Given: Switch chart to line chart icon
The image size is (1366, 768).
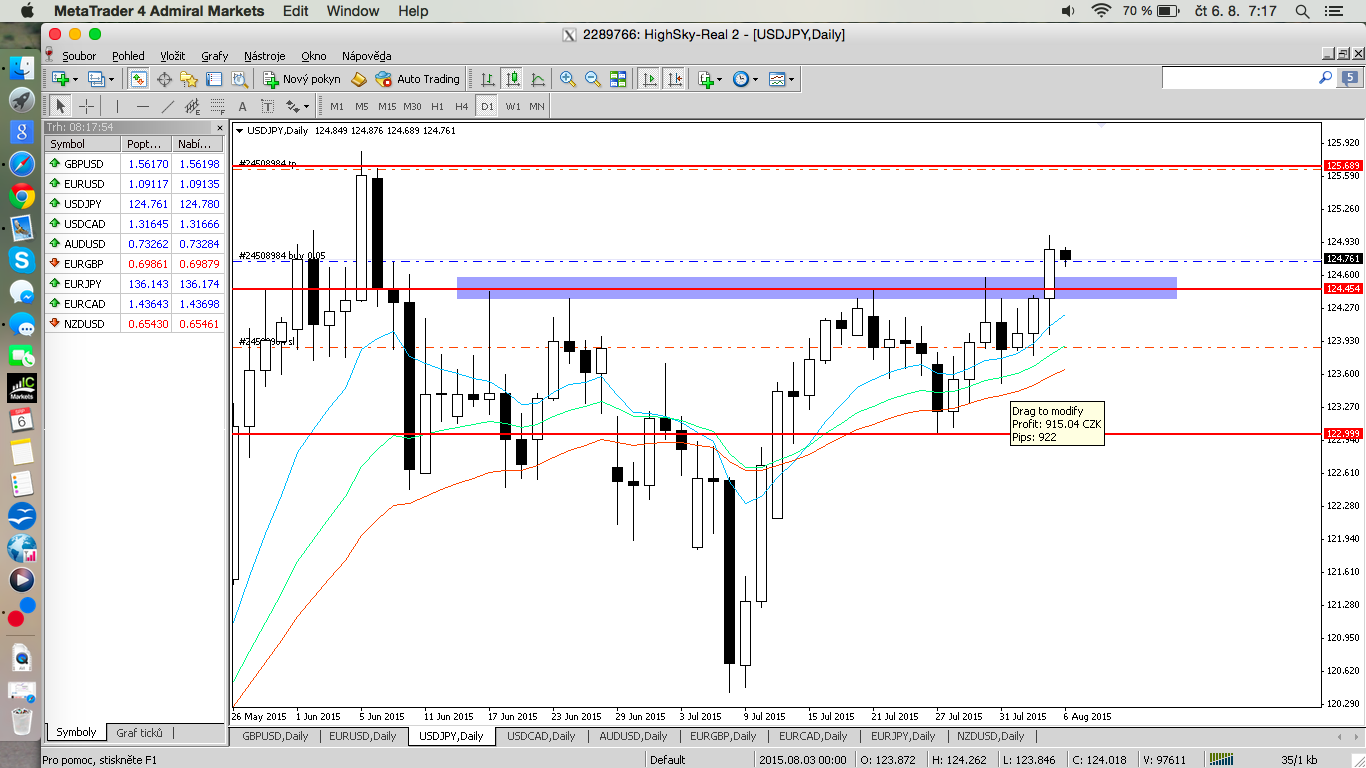Looking at the screenshot, I should pyautogui.click(x=537, y=79).
